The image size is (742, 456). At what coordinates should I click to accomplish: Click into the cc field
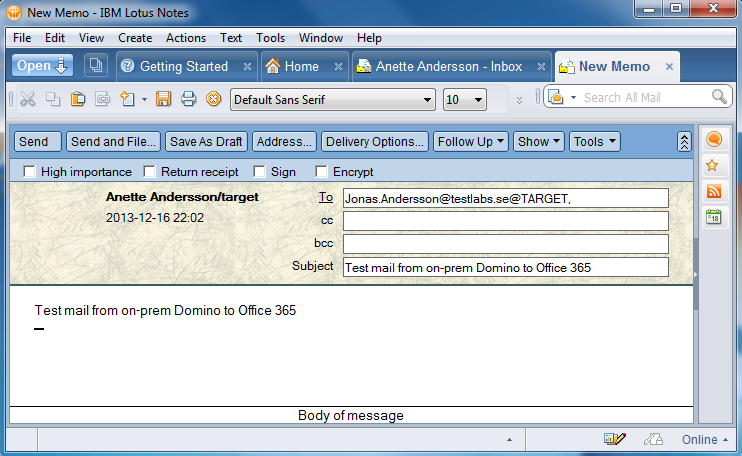(505, 221)
